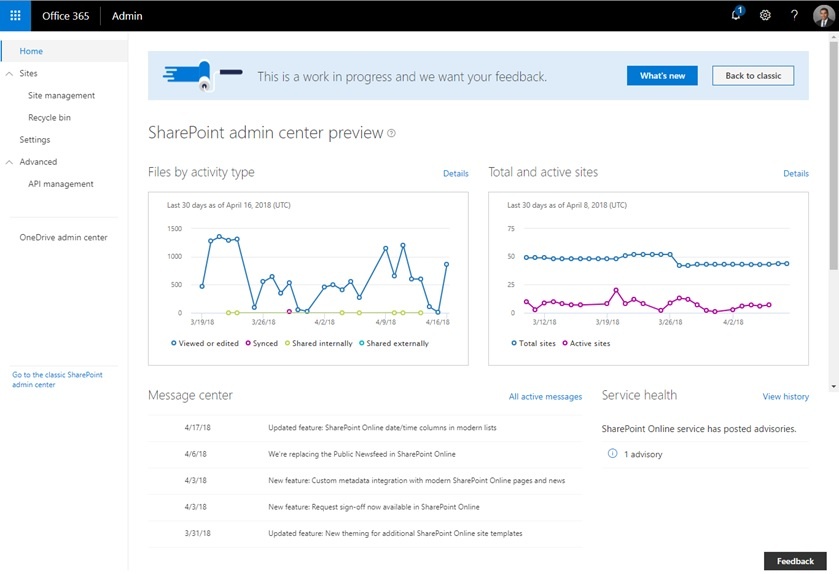Screen dimensions: 839x574
Task: Open OneDrive admin center
Action: click(x=63, y=238)
